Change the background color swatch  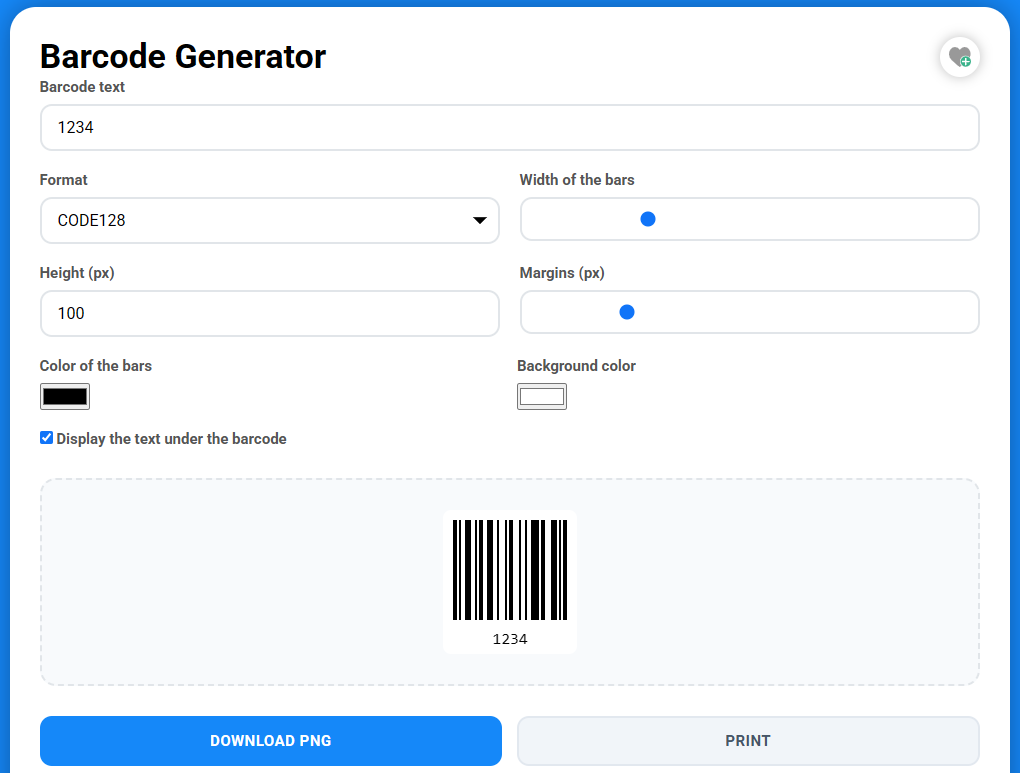pyautogui.click(x=541, y=396)
